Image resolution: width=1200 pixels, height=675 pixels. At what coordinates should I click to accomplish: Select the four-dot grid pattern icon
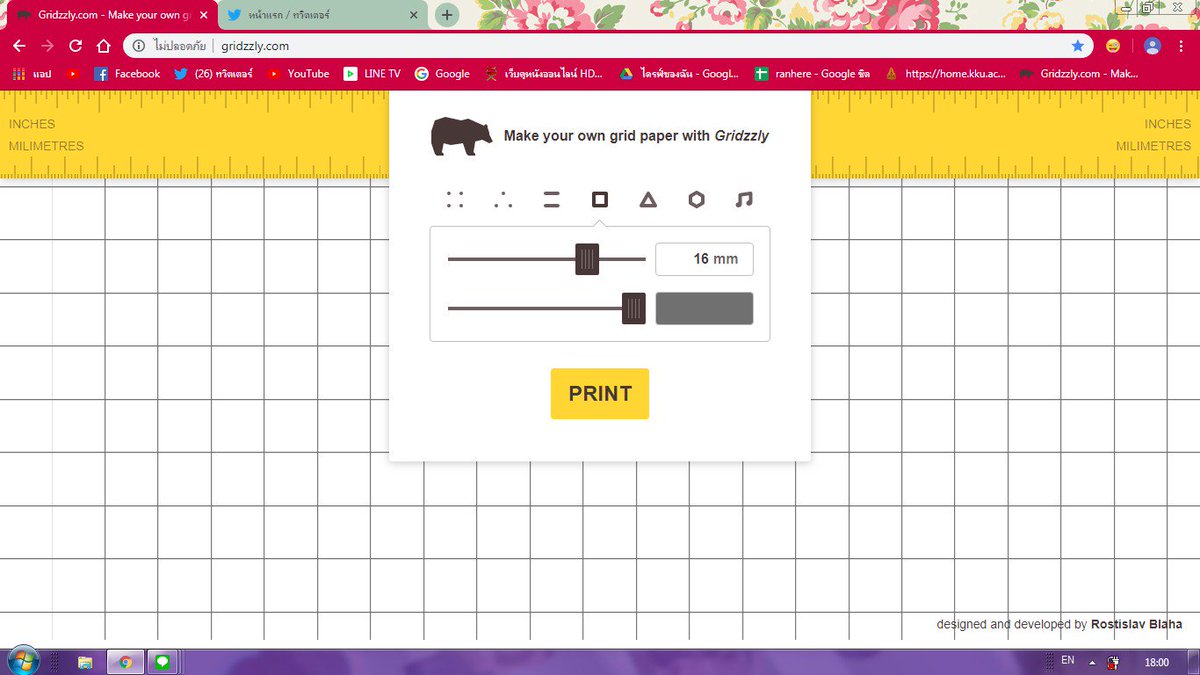coord(455,200)
